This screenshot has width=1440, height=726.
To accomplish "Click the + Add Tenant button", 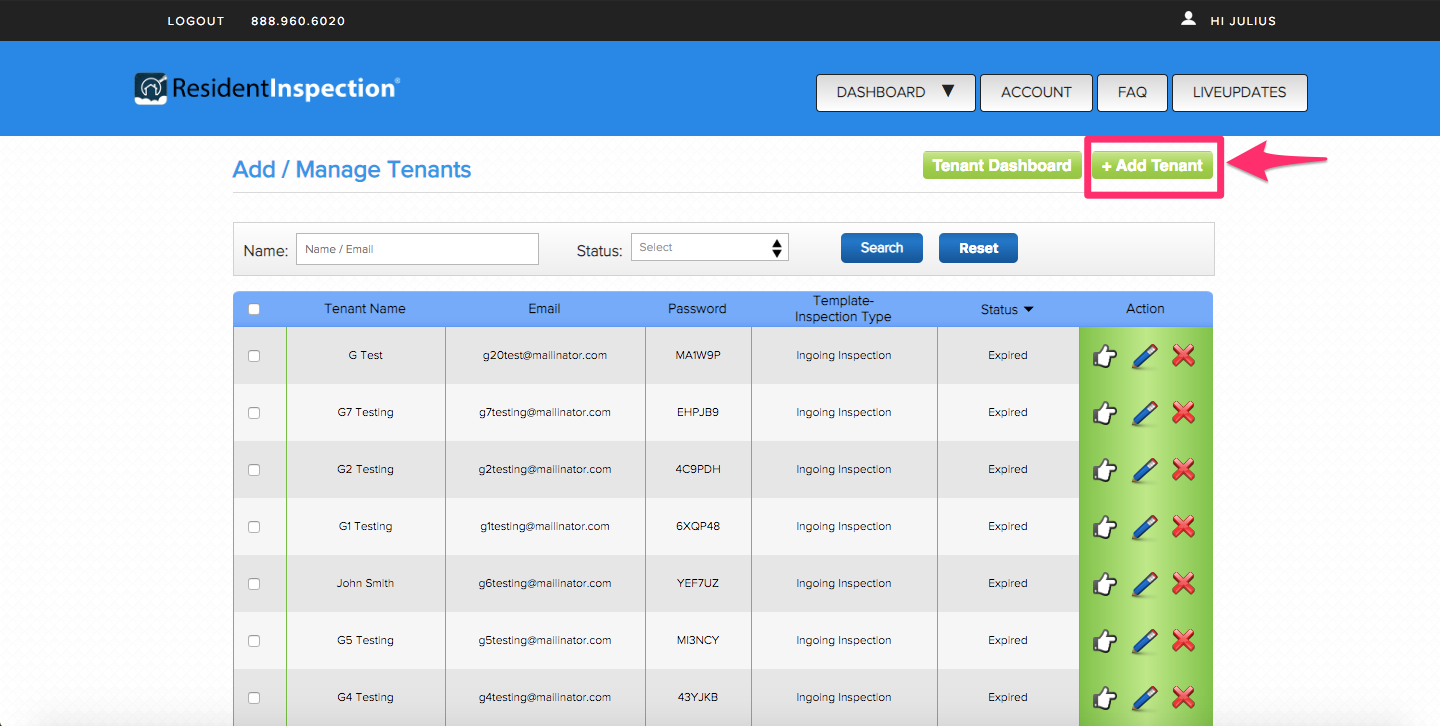I will [x=1152, y=166].
